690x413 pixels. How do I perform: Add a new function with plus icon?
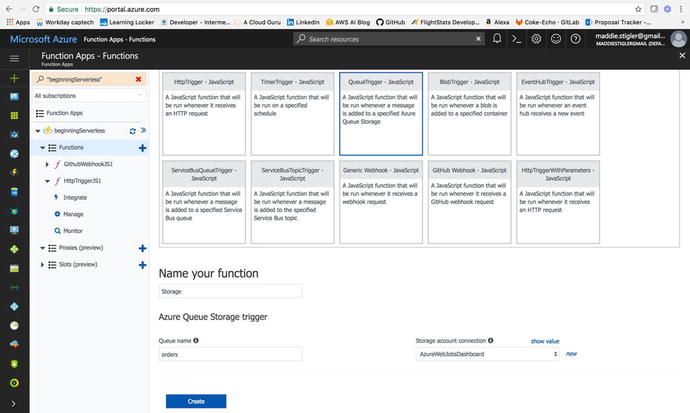click(142, 147)
